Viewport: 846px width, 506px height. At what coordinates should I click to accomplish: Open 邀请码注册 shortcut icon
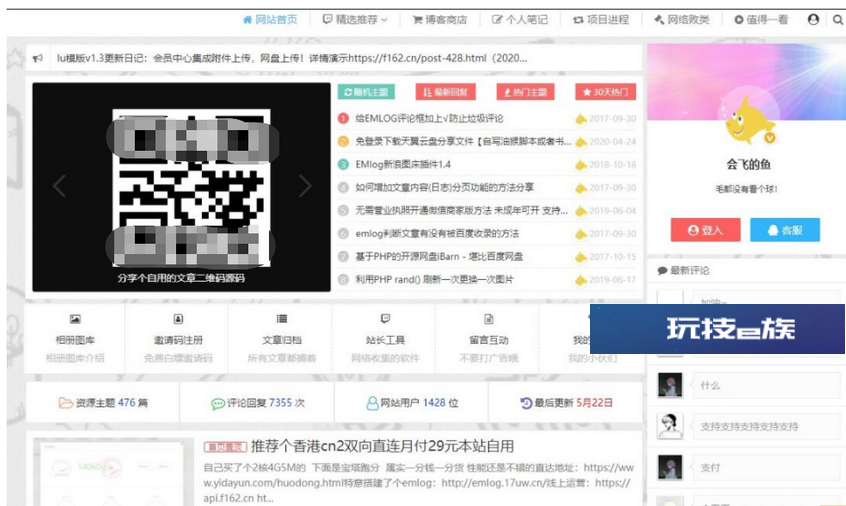[x=178, y=319]
